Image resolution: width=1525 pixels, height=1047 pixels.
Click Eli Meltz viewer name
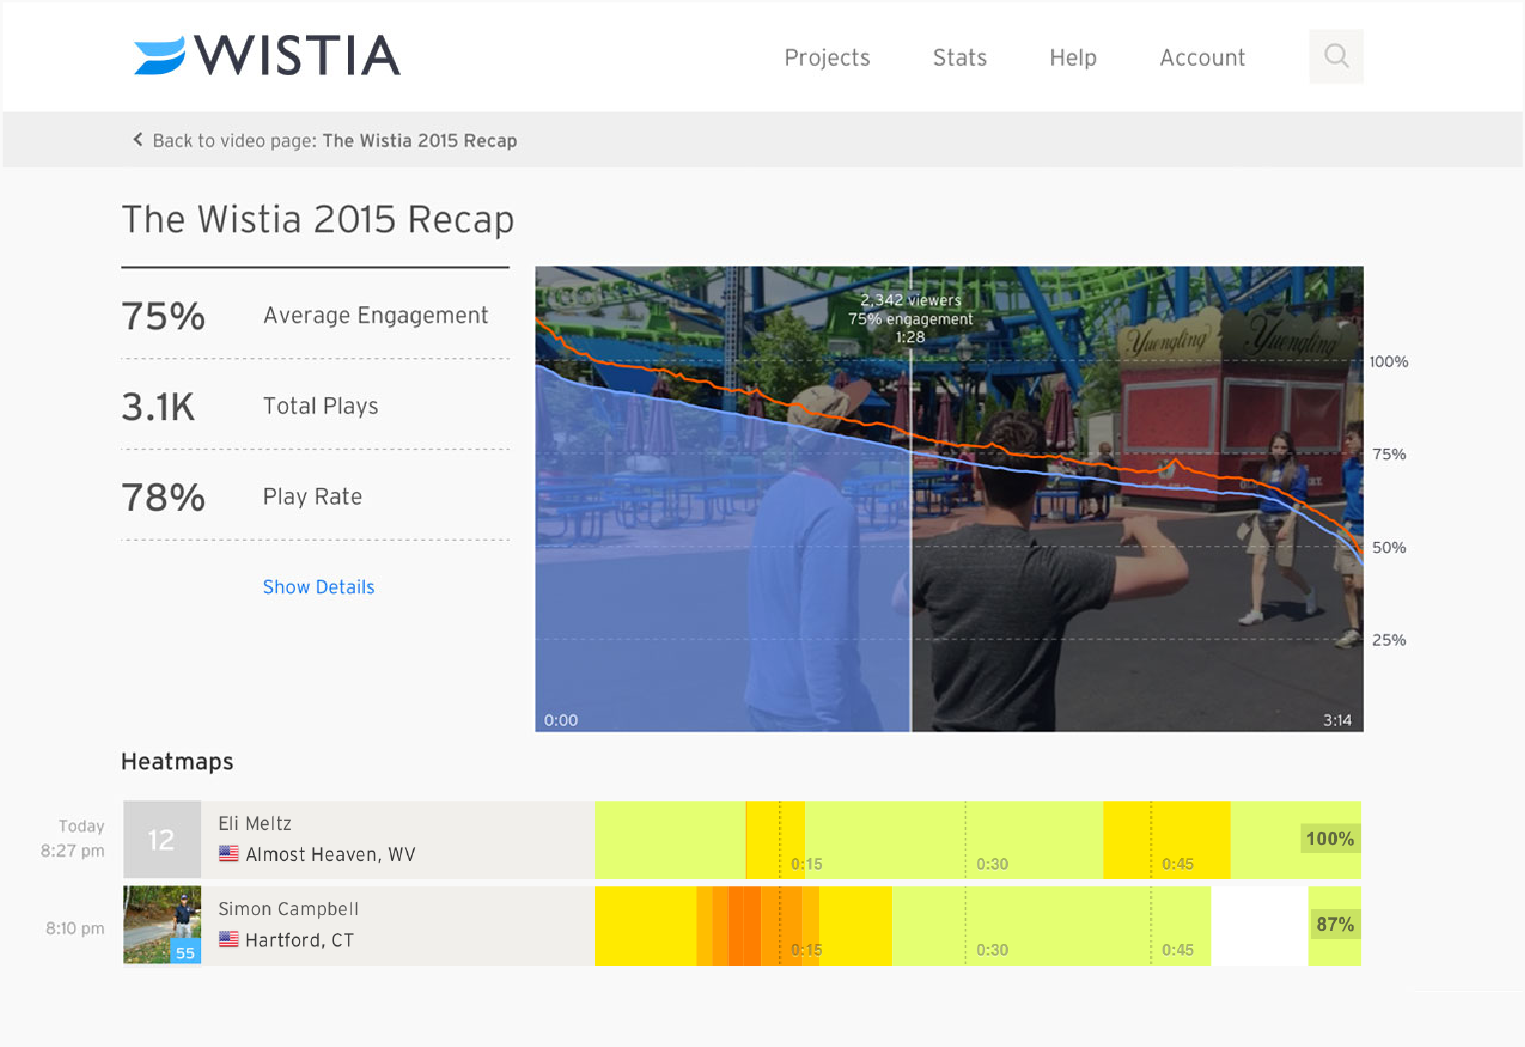[x=255, y=824]
